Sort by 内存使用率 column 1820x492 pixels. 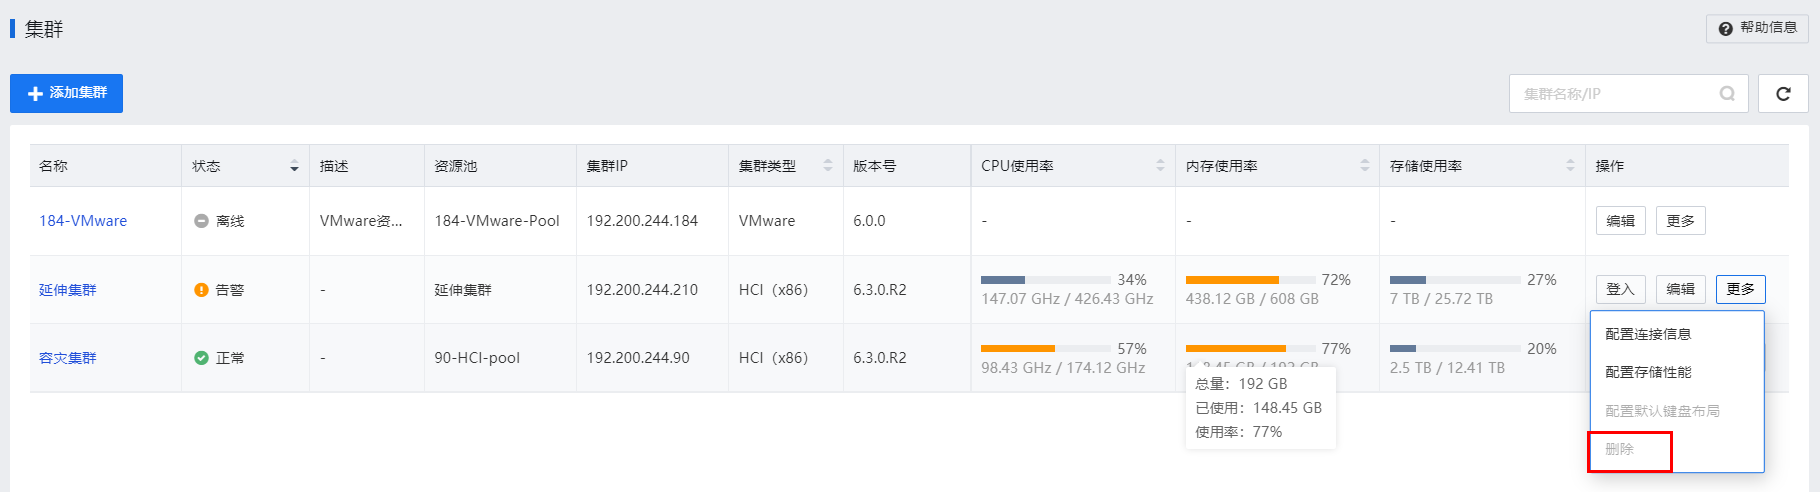click(x=1364, y=166)
